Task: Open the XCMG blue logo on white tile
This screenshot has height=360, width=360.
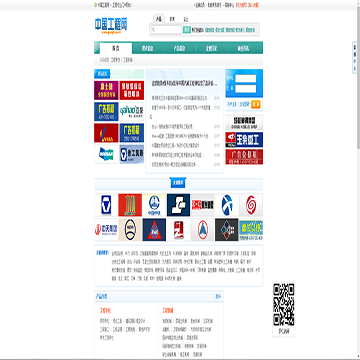Action: tap(106, 205)
